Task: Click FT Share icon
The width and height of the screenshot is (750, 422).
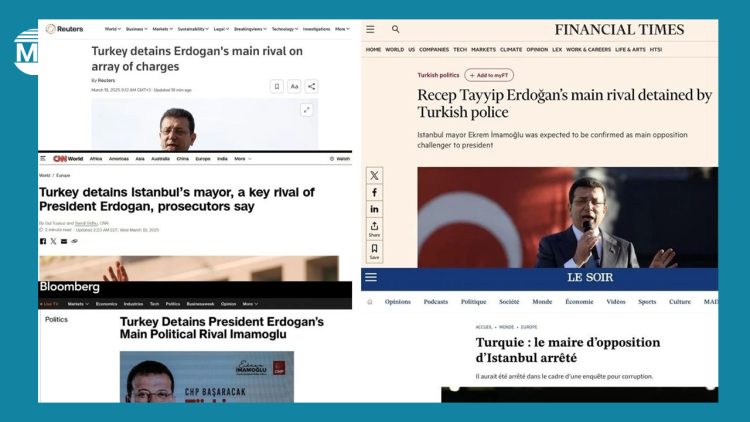Action: (x=374, y=228)
